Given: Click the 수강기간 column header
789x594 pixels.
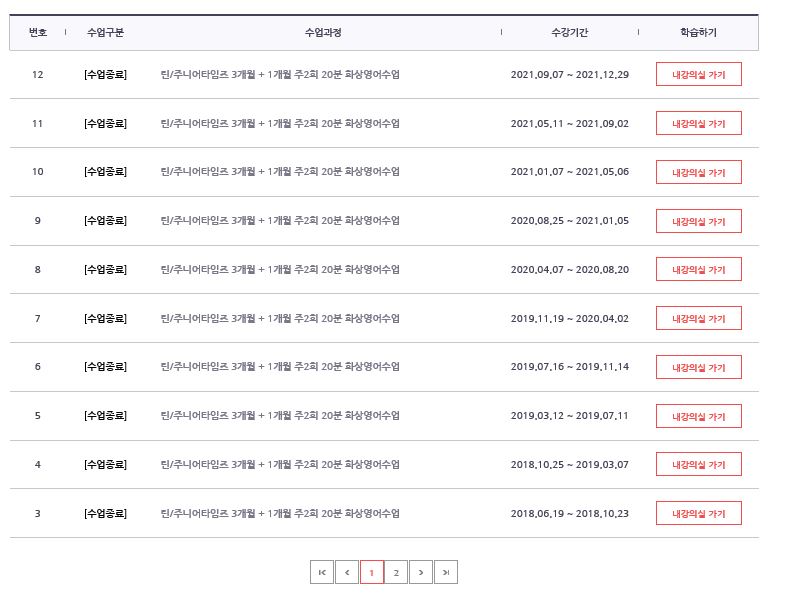Looking at the screenshot, I should 569,33.
